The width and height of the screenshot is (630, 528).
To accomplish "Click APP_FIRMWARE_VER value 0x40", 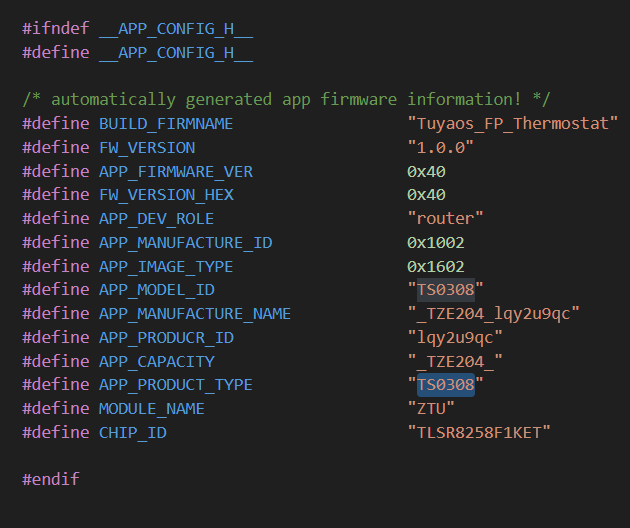I will pyautogui.click(x=426, y=172).
